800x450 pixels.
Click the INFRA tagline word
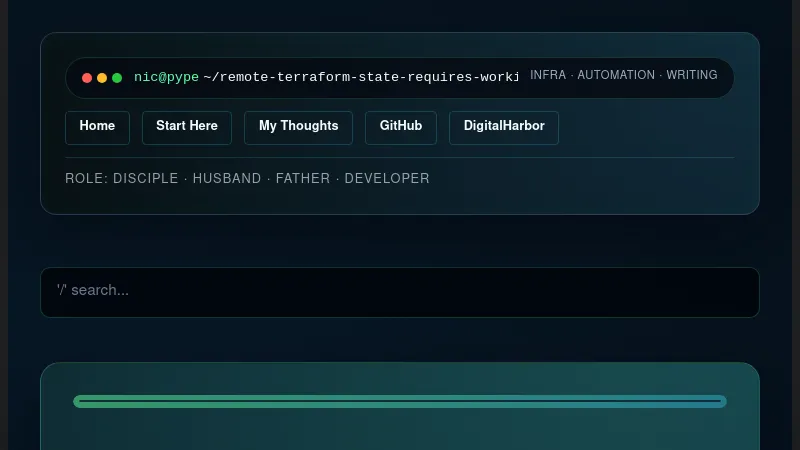click(547, 75)
